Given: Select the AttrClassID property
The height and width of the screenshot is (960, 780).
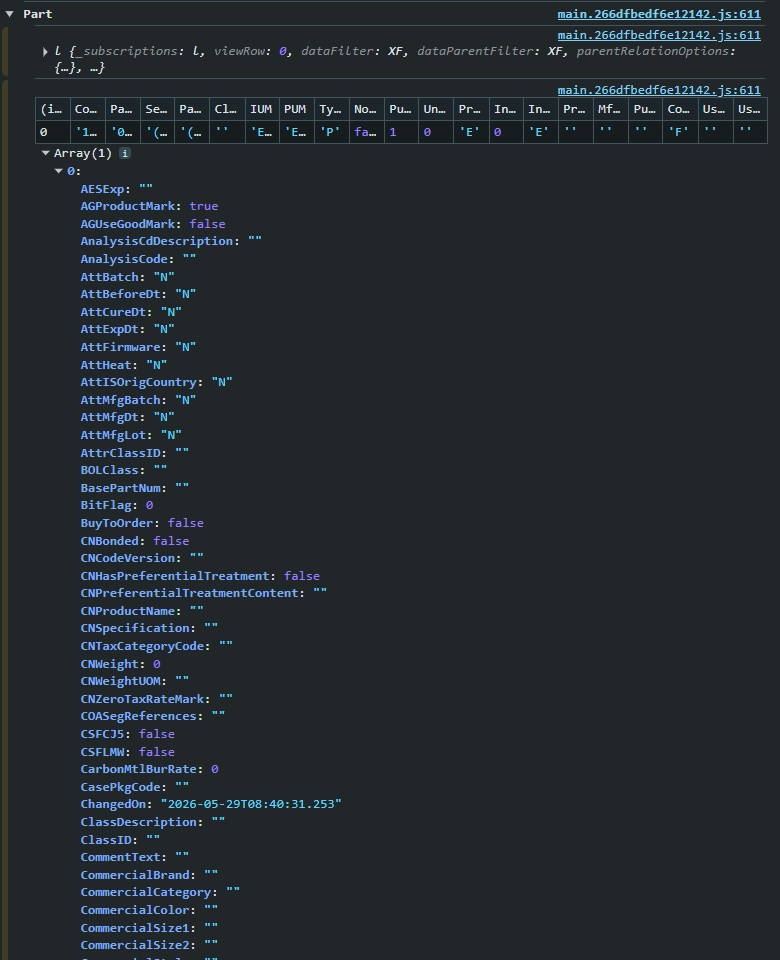Looking at the screenshot, I should tap(135, 453).
